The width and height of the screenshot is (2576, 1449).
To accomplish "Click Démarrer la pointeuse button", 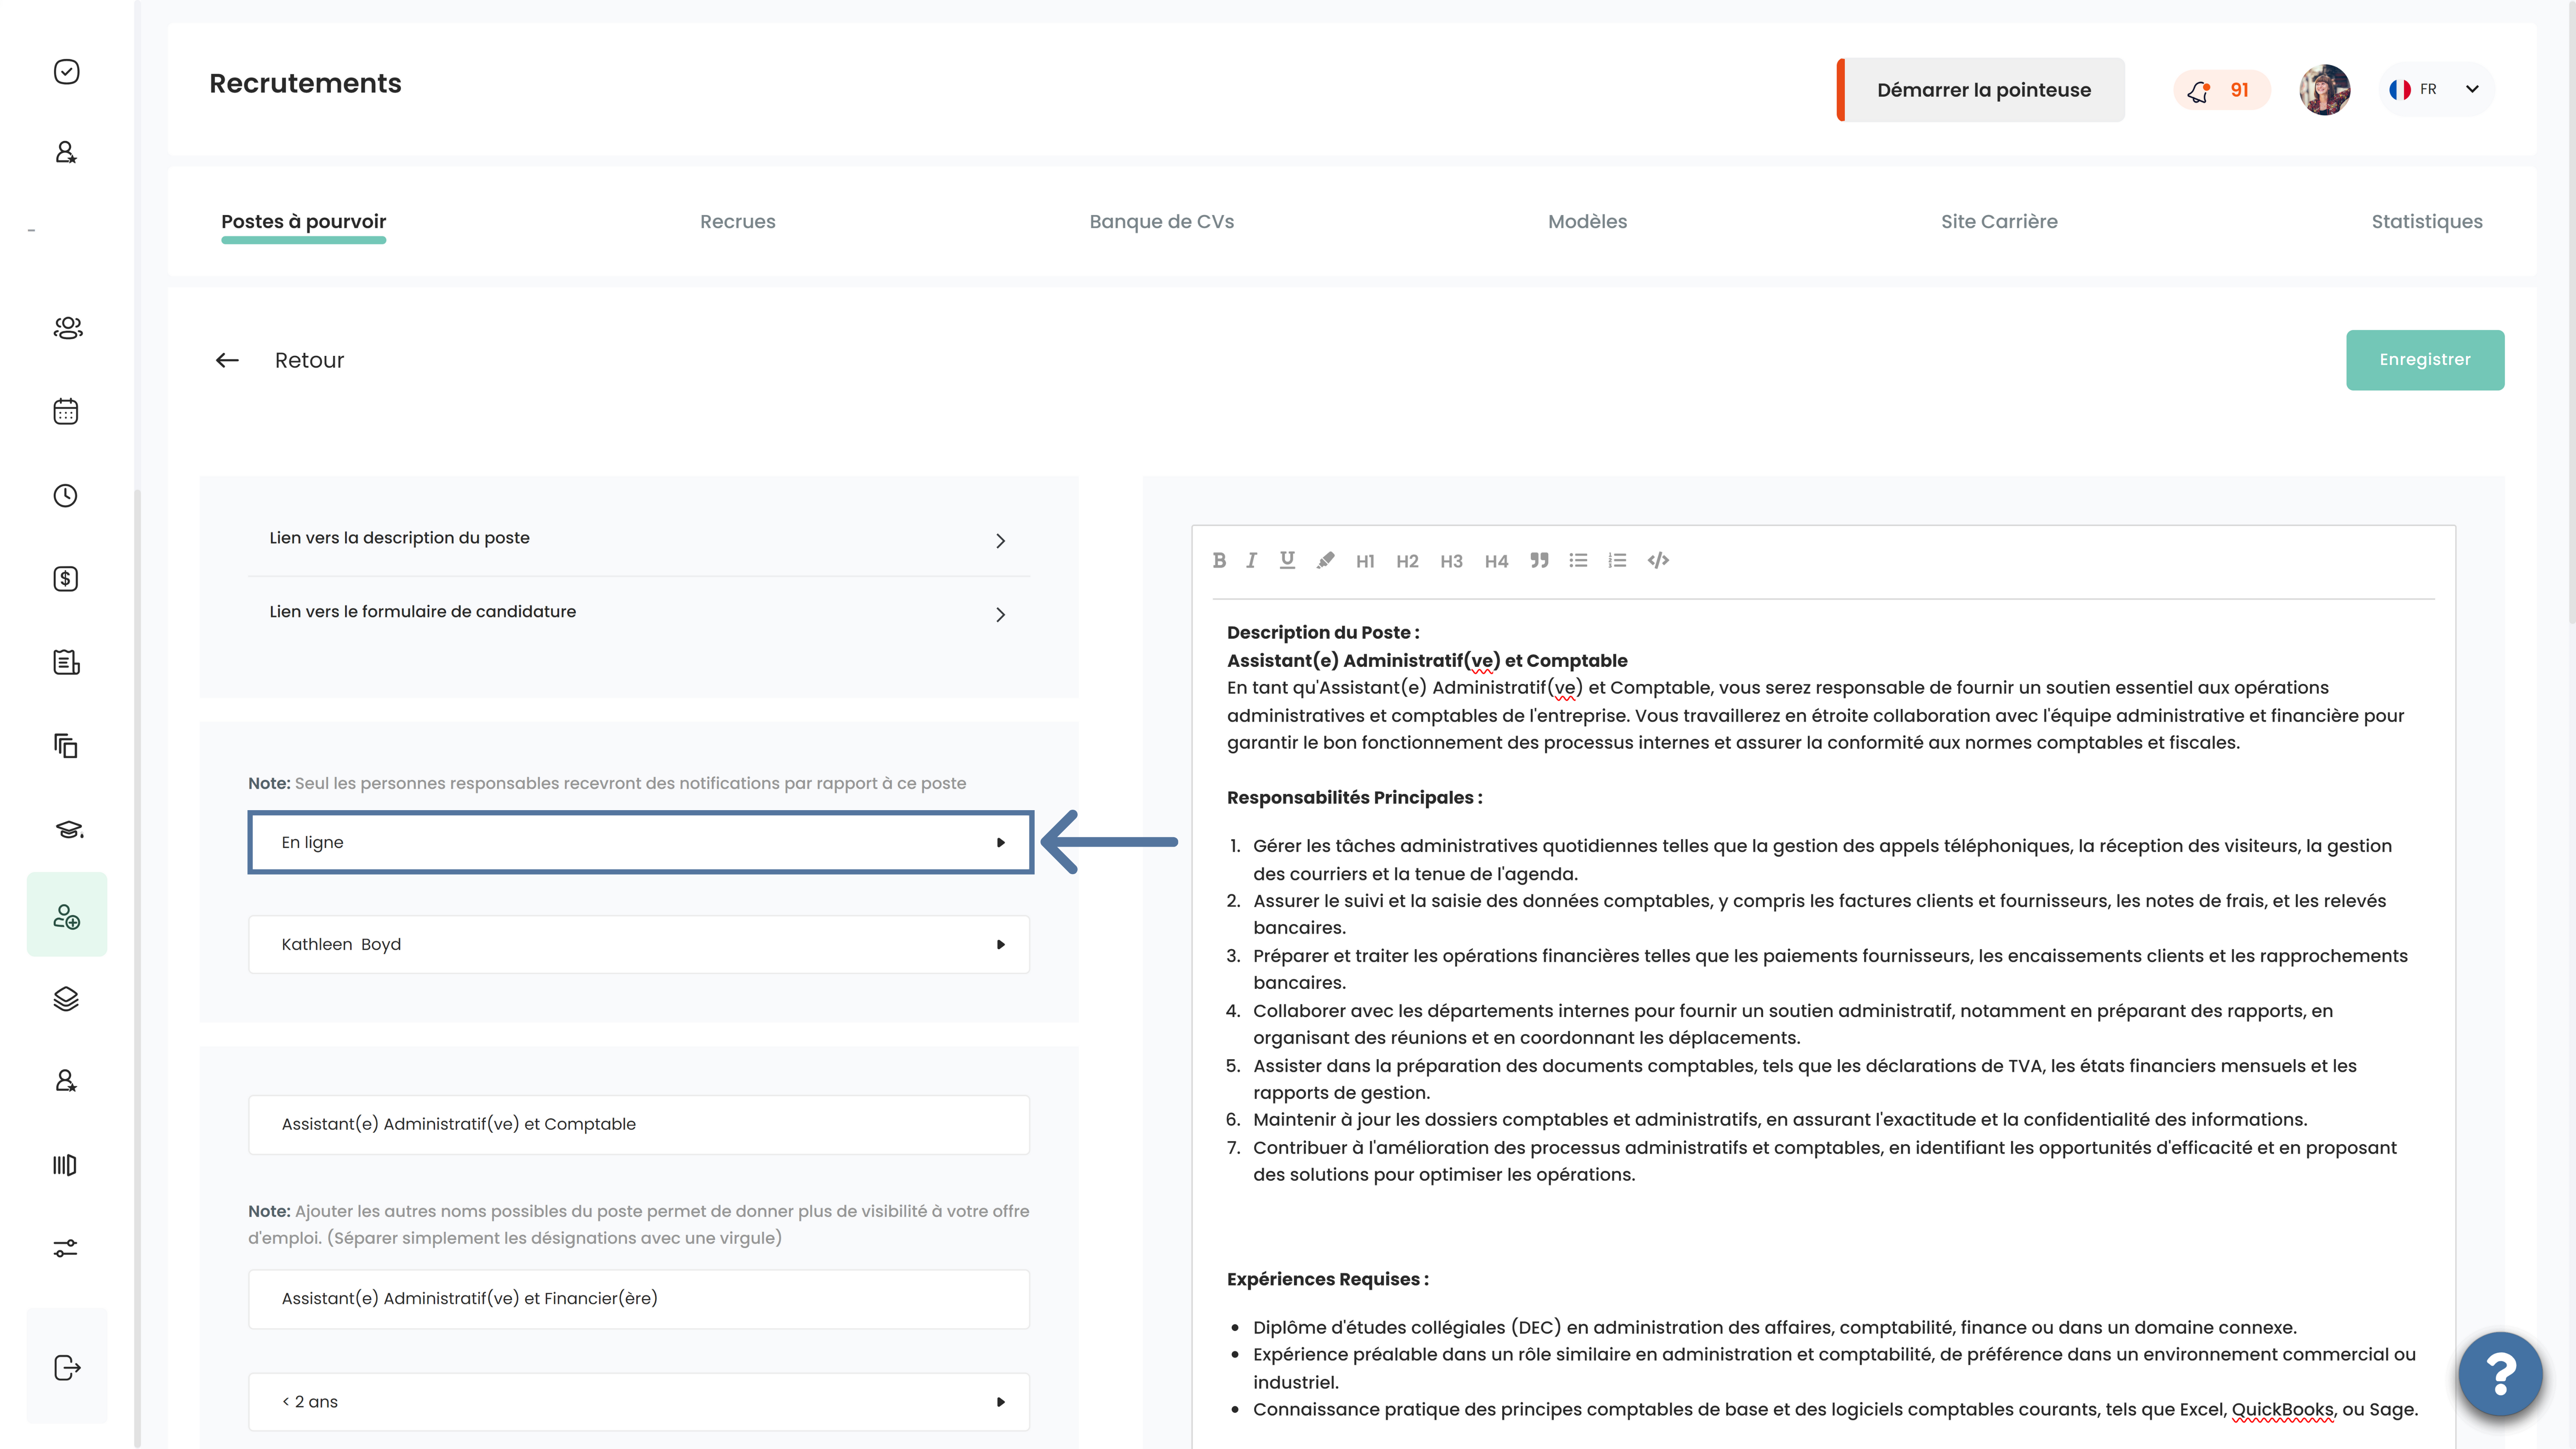I will [x=1980, y=90].
